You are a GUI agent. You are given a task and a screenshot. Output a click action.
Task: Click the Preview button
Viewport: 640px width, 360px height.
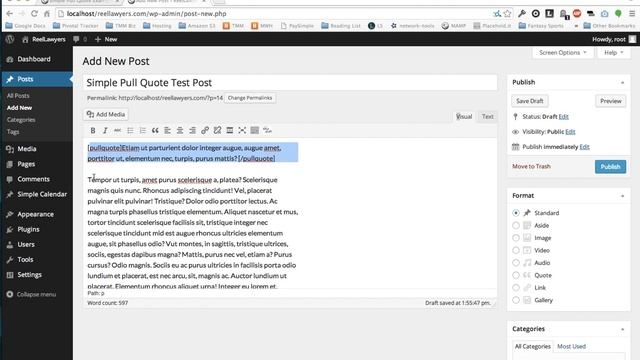pyautogui.click(x=611, y=101)
